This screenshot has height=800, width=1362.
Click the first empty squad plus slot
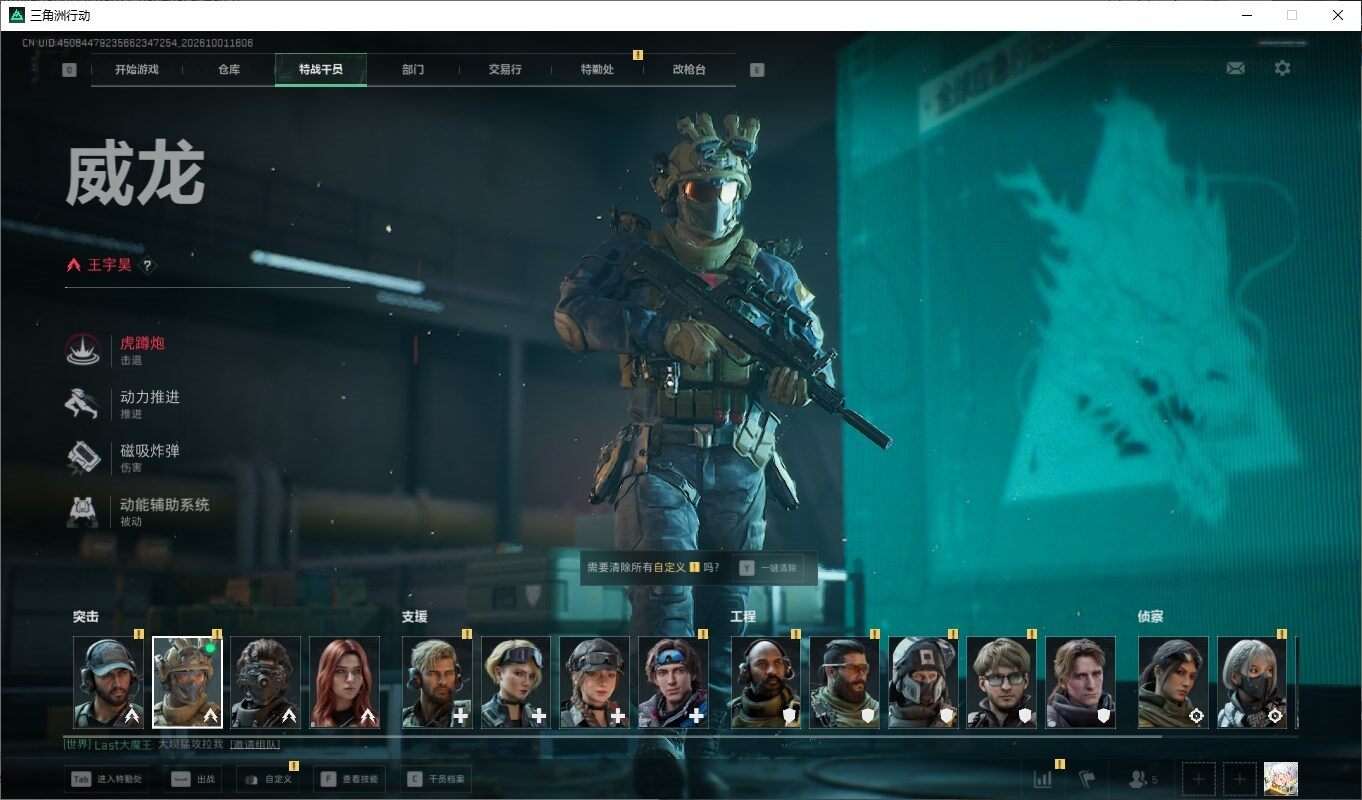pos(1199,779)
